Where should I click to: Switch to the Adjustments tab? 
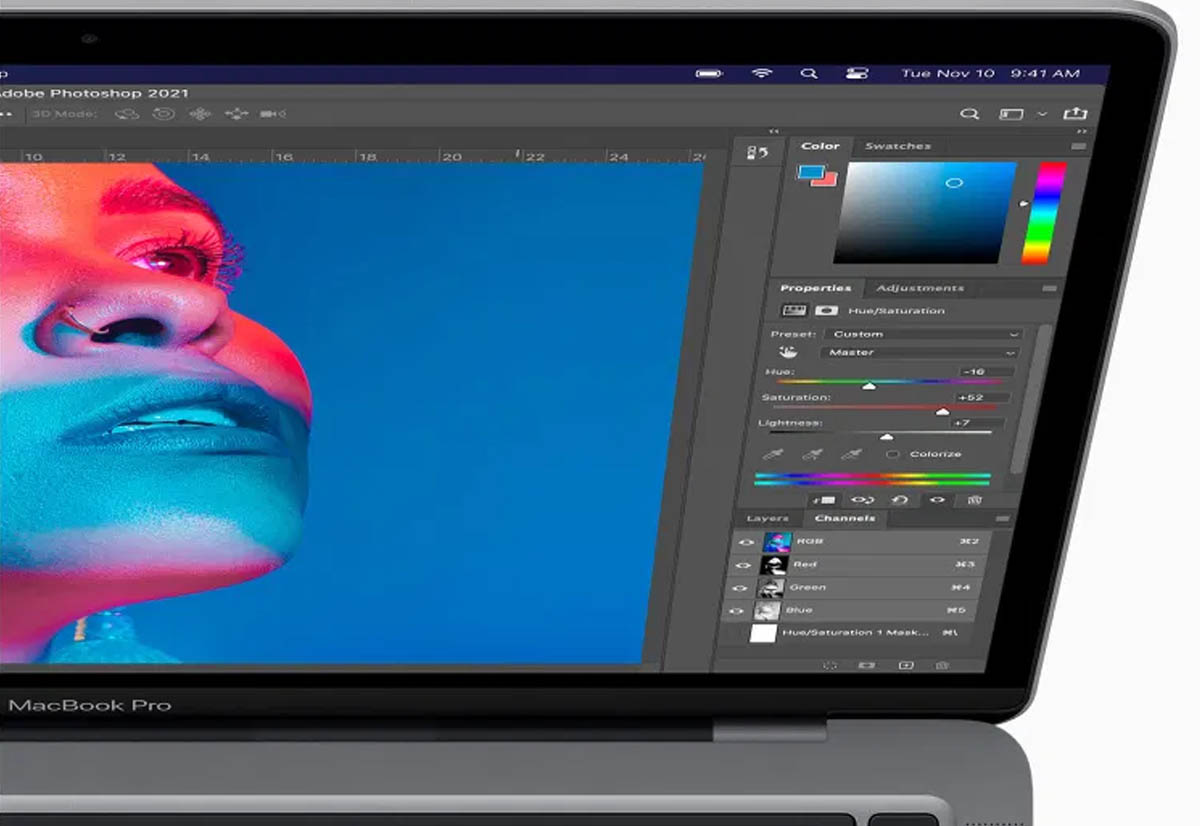pos(920,288)
